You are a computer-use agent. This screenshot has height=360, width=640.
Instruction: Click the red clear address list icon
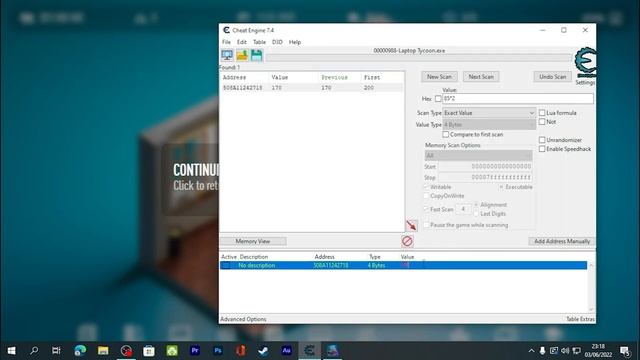click(407, 241)
